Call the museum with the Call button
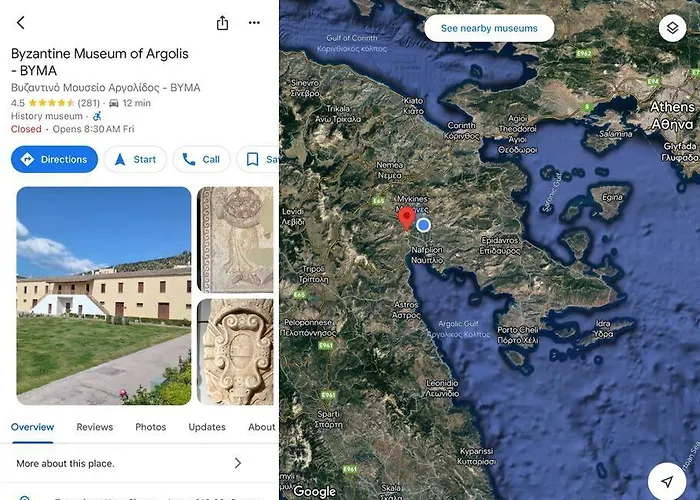This screenshot has height=500, width=700. click(201, 159)
